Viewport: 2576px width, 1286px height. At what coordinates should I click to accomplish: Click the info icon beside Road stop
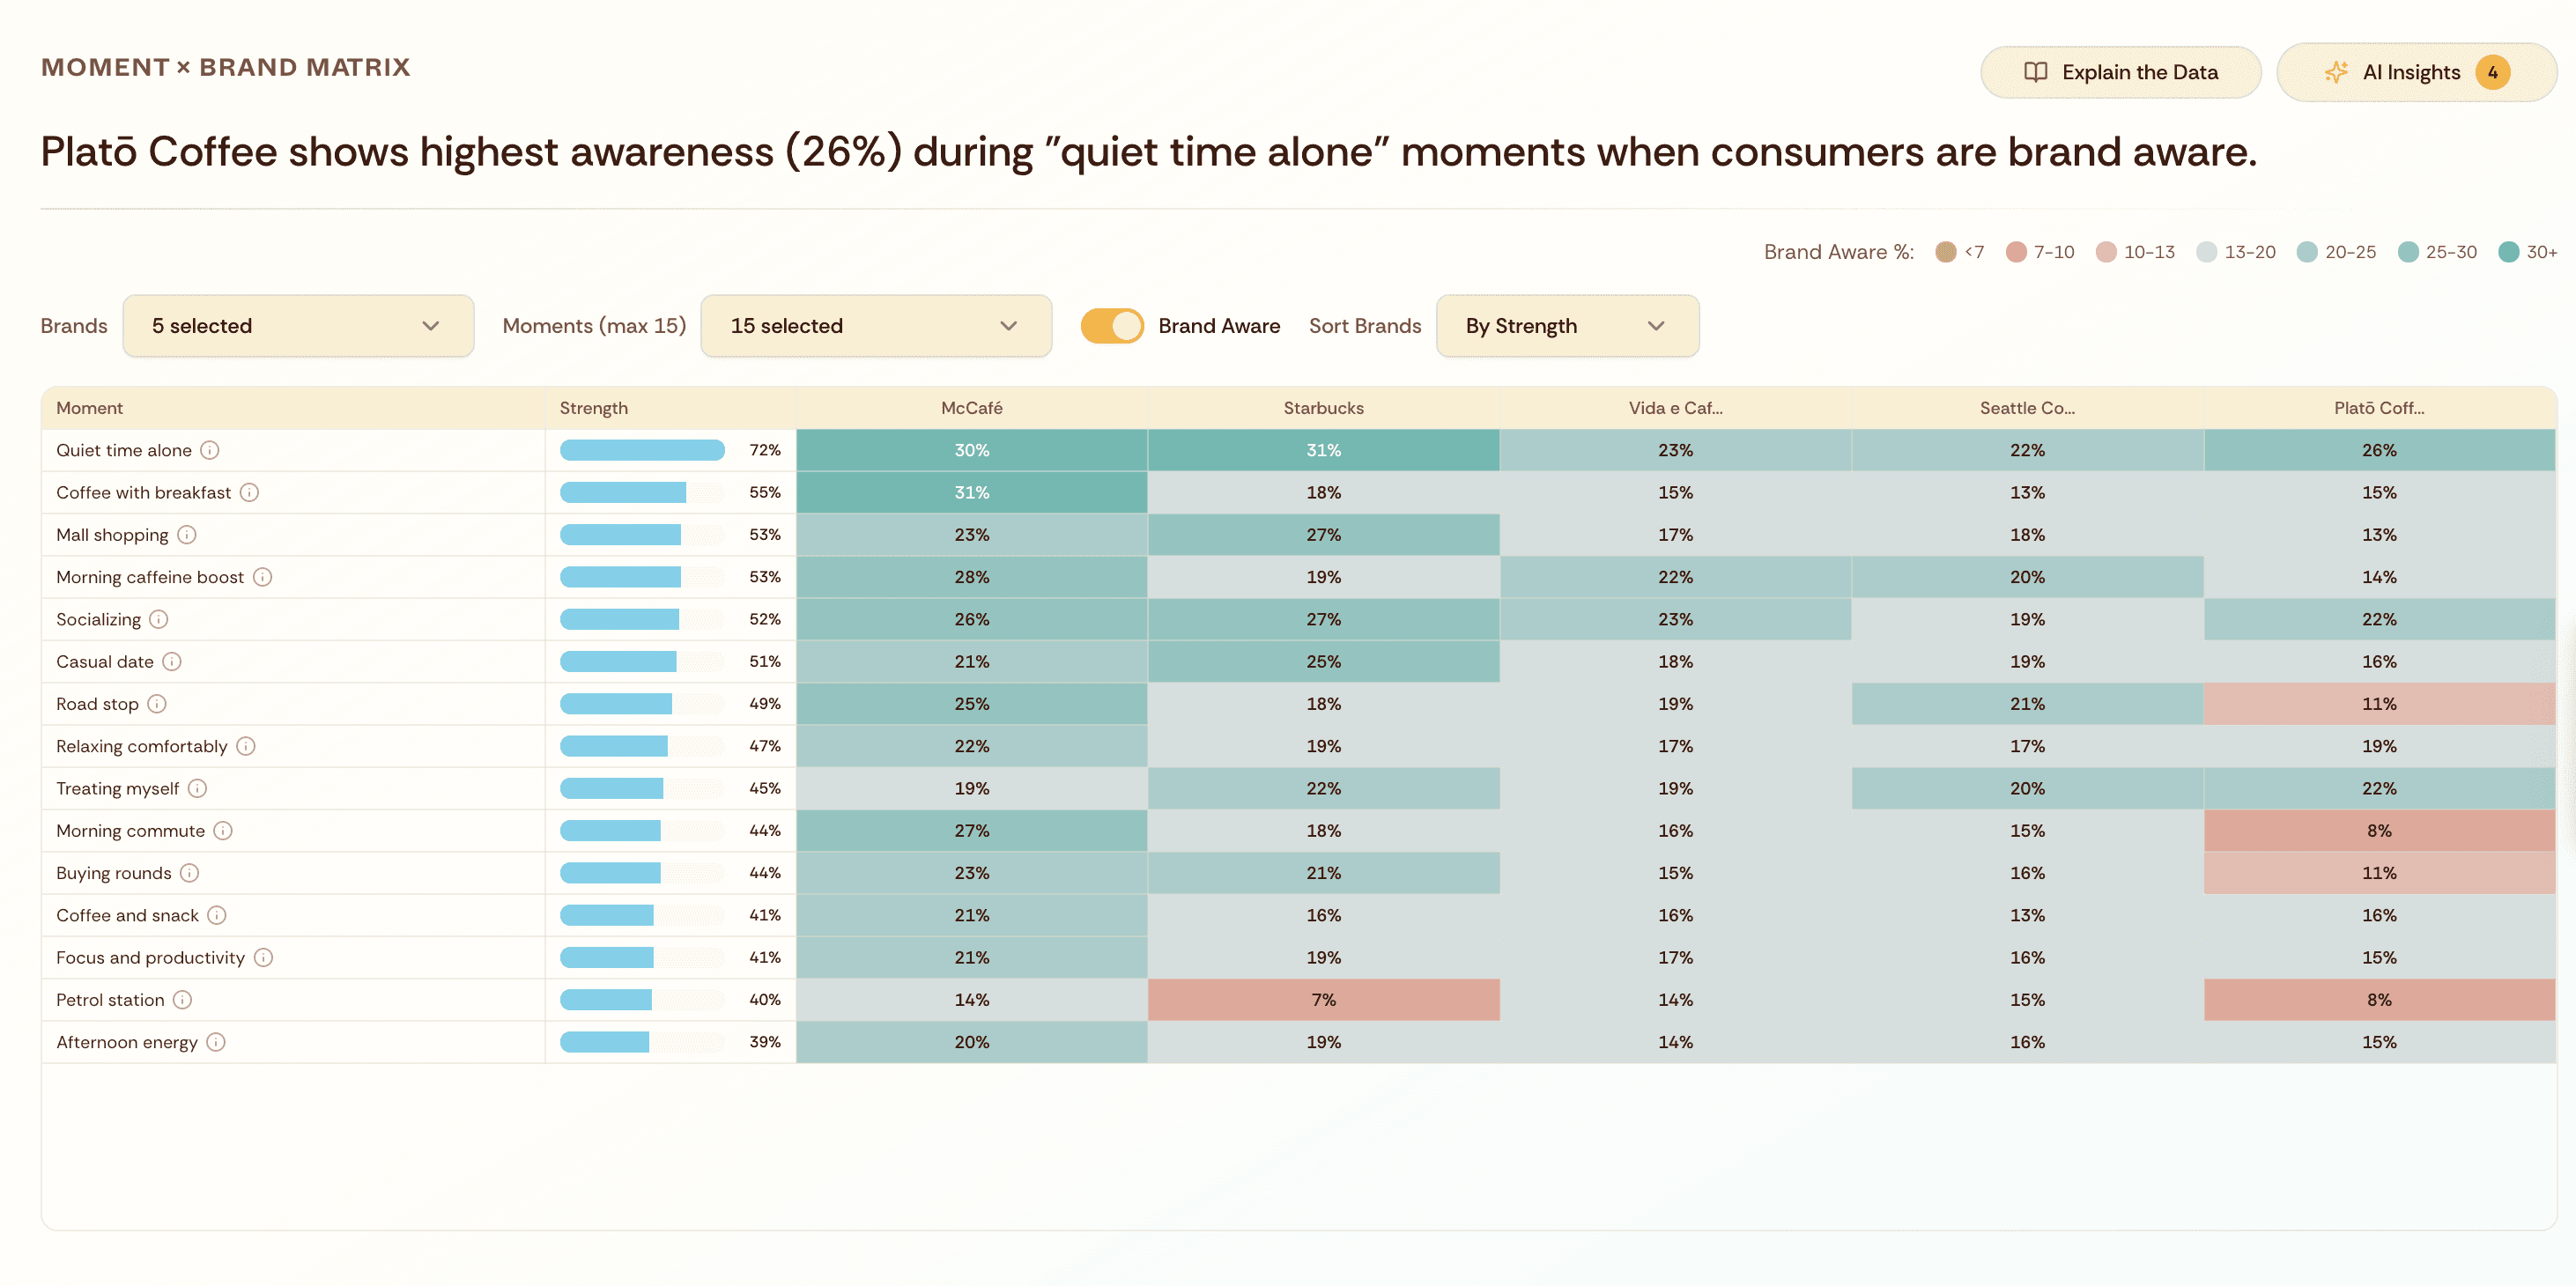[157, 703]
